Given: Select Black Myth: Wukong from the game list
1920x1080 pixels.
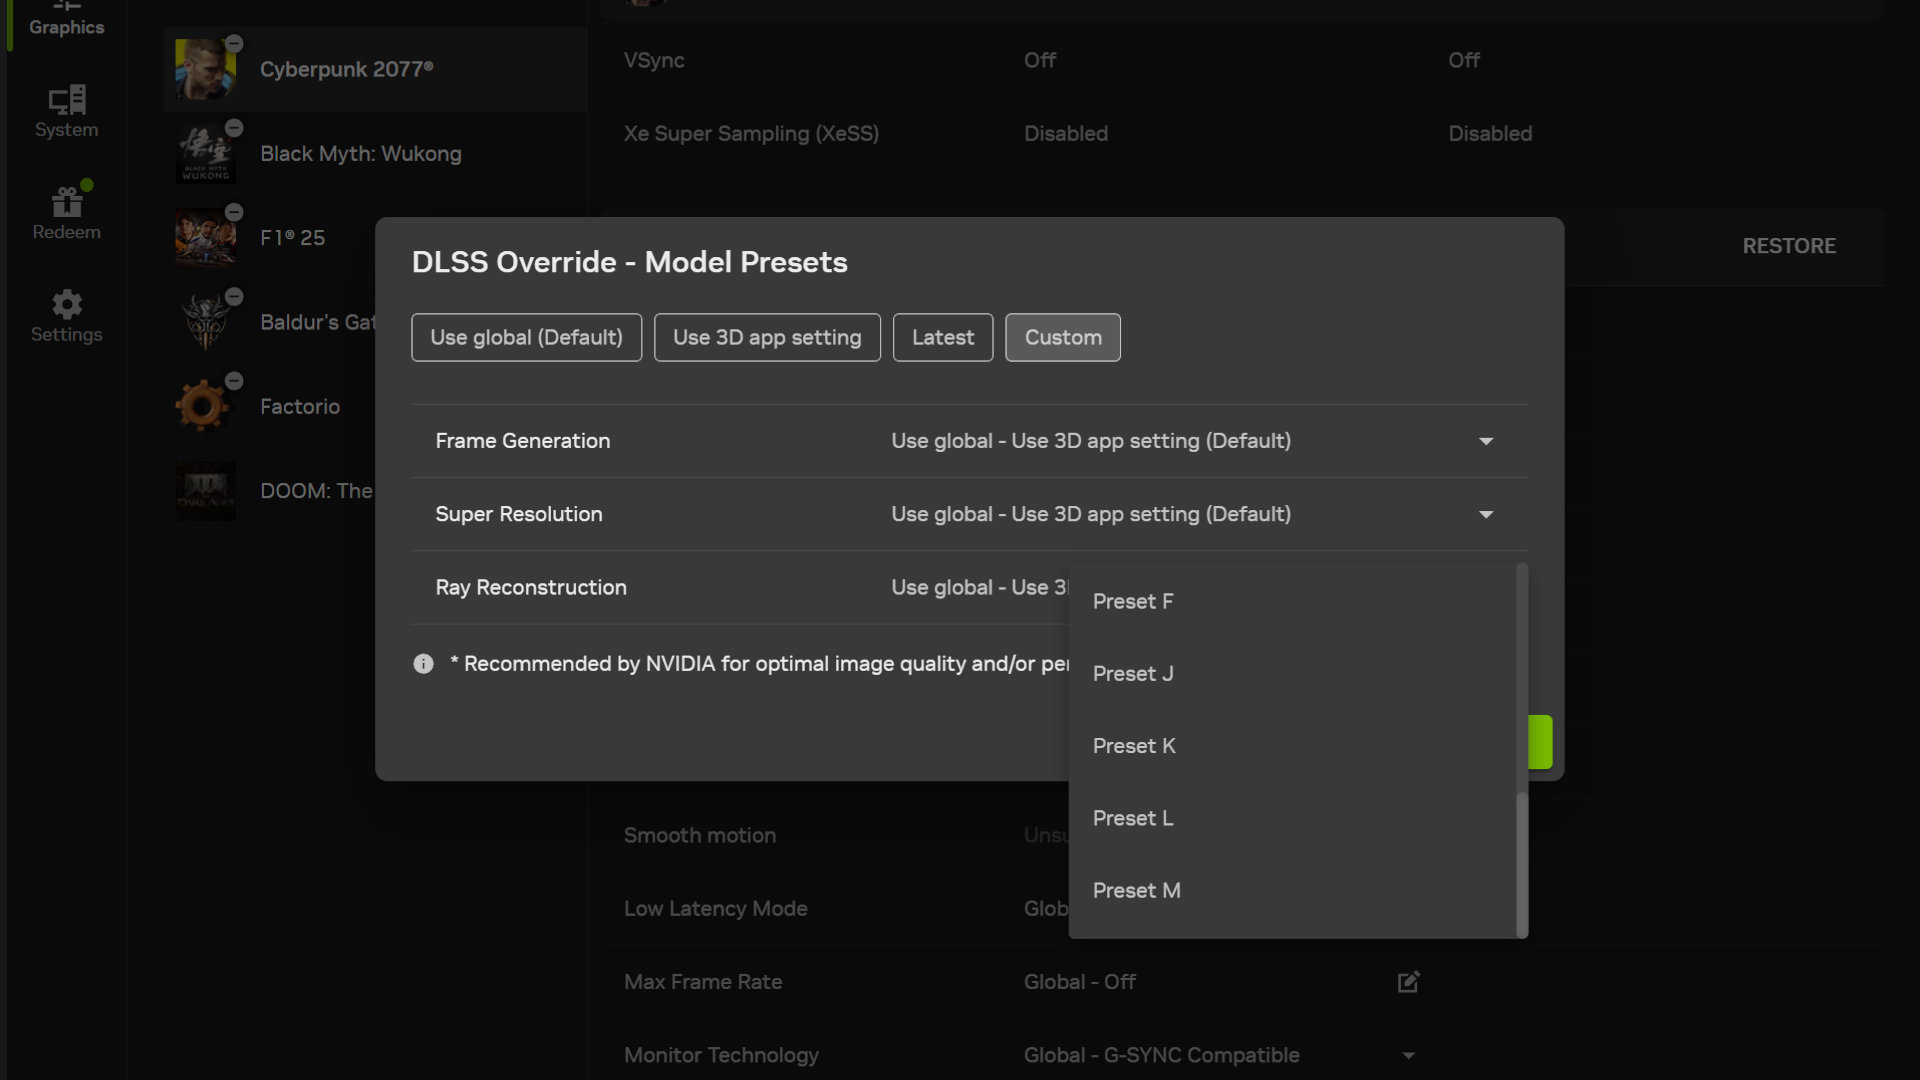Looking at the screenshot, I should pyautogui.click(x=360, y=153).
